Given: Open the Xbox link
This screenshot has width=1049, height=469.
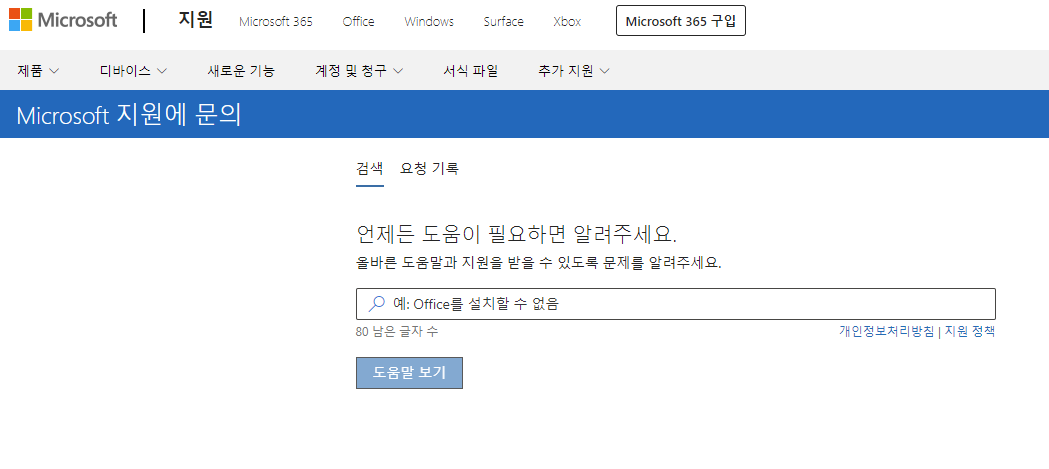Looking at the screenshot, I should point(567,21).
